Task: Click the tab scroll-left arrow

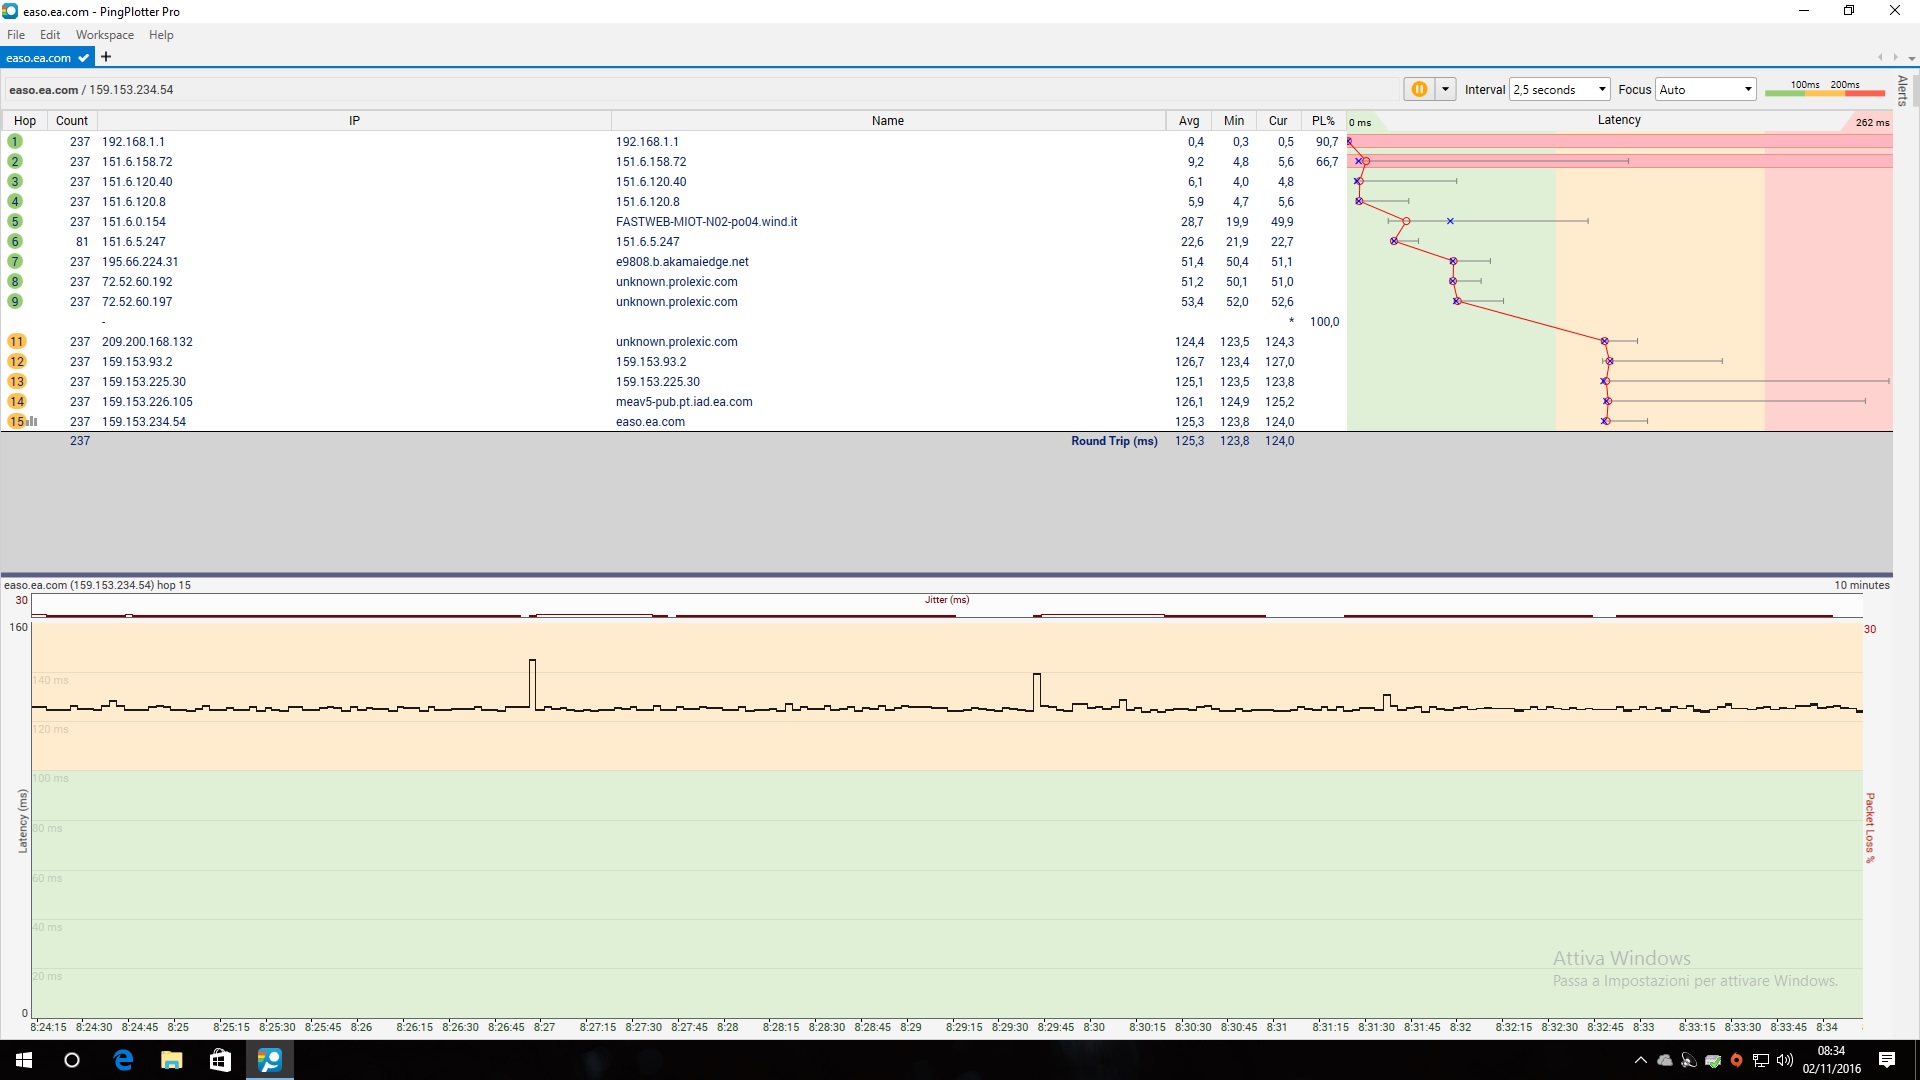Action: click(x=1880, y=58)
